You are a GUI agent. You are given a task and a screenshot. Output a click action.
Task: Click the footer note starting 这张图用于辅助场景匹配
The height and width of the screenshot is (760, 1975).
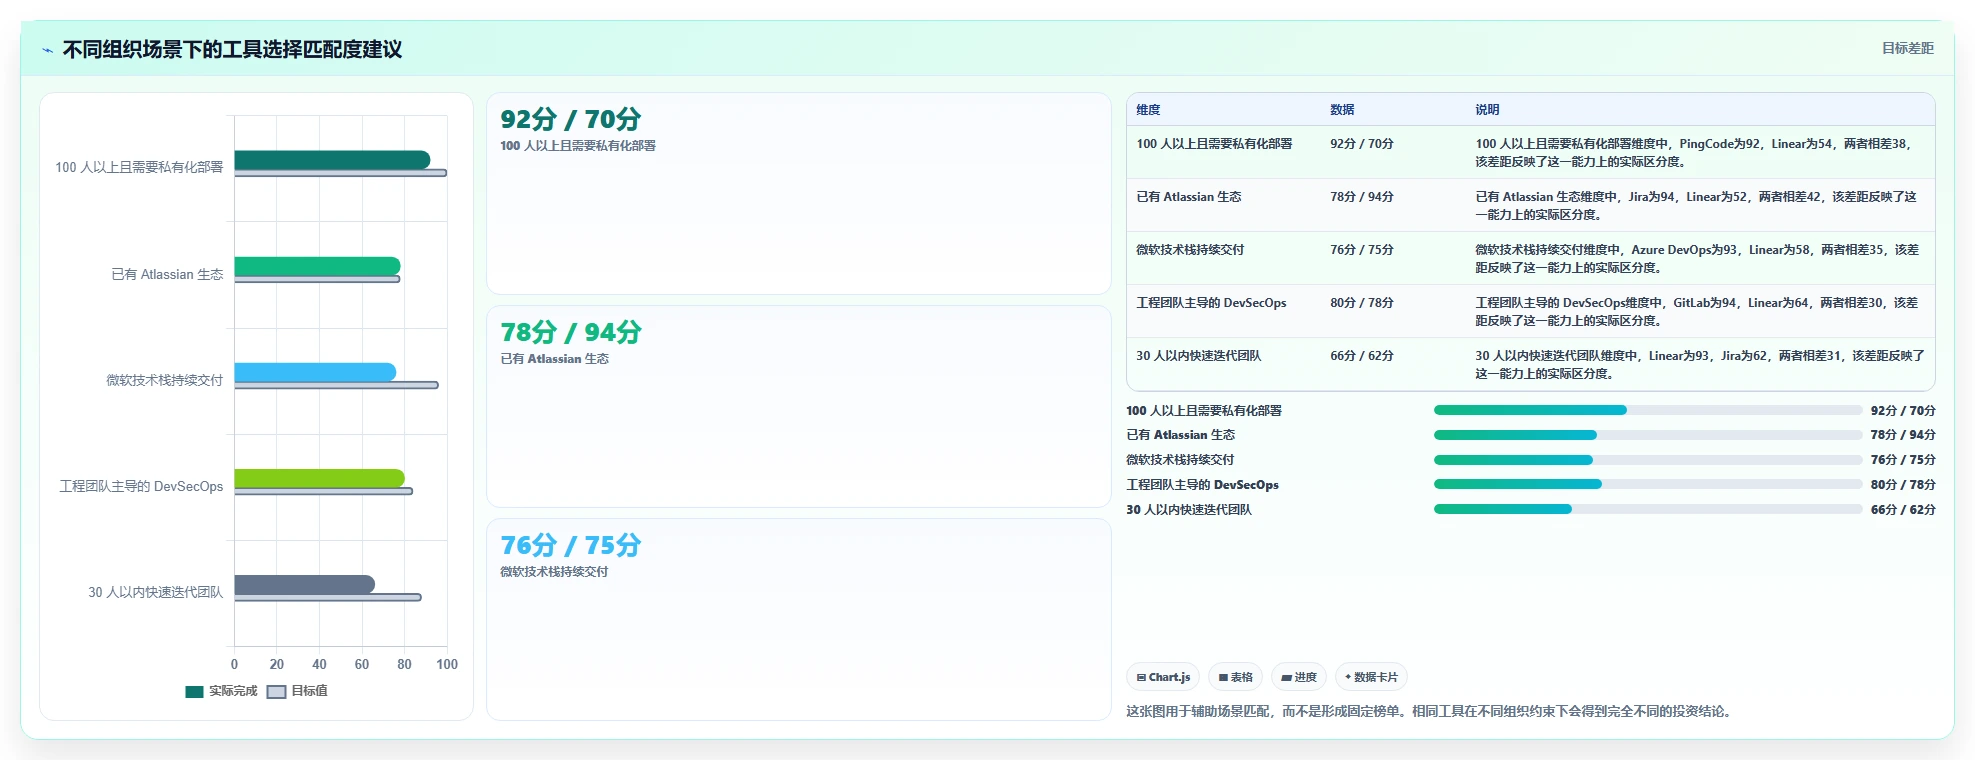[1431, 711]
